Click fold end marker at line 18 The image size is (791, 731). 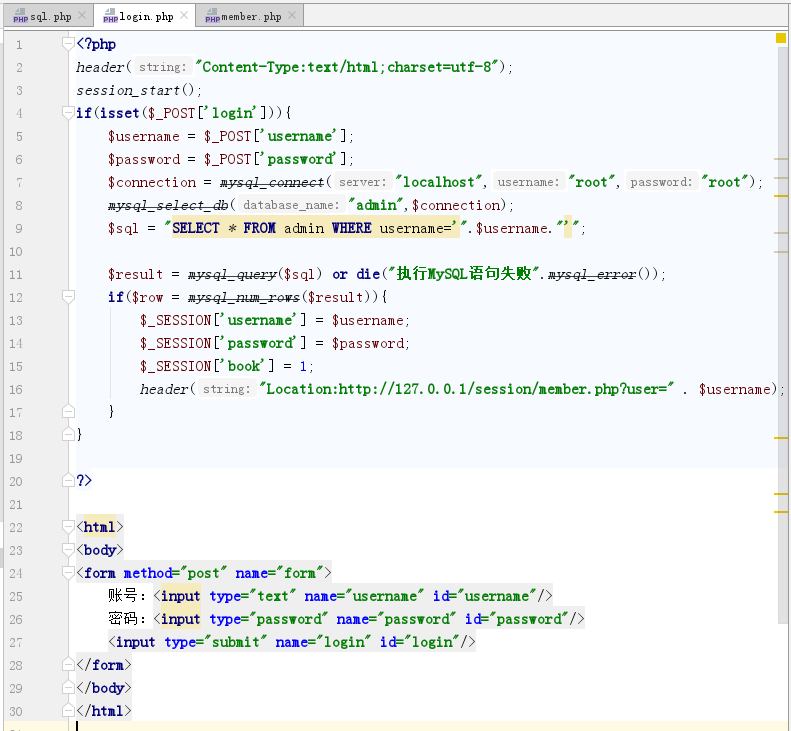tap(68, 434)
